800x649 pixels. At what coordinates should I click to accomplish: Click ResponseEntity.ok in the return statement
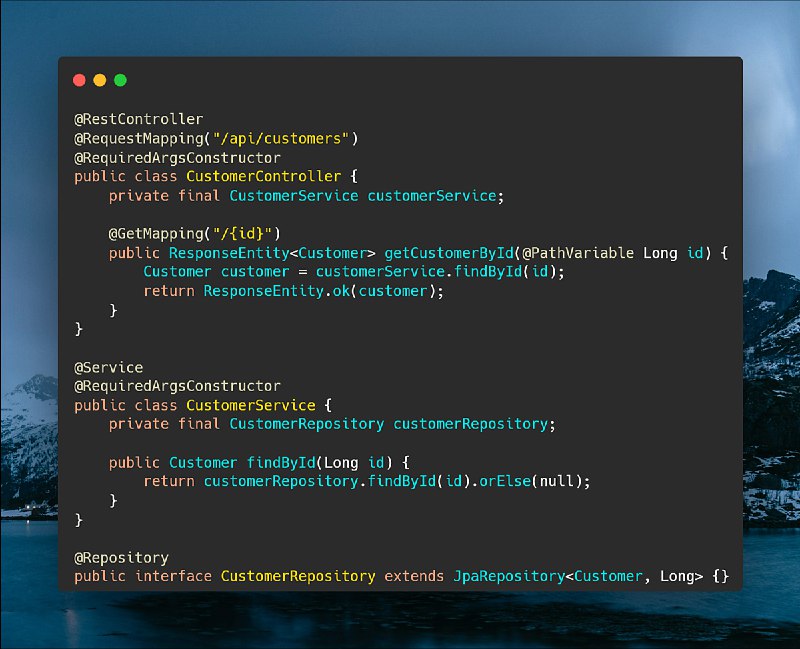[x=277, y=291]
